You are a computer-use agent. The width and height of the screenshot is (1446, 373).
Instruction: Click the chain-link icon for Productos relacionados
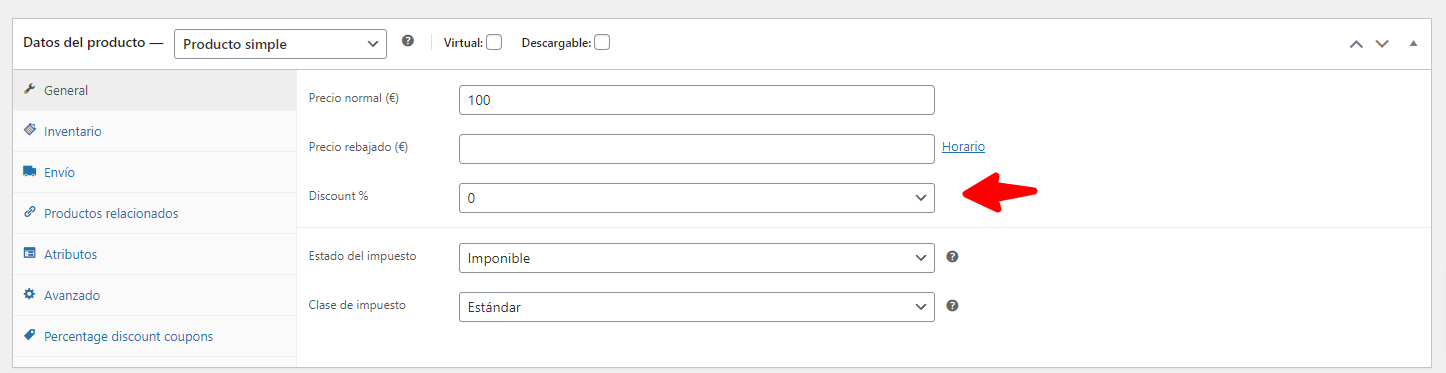[x=29, y=213]
